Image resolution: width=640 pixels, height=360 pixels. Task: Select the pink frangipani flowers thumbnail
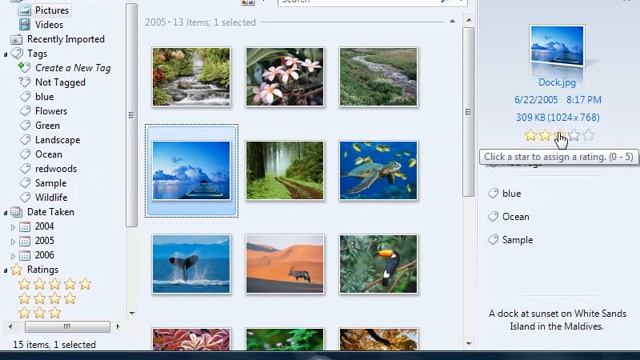[x=285, y=77]
